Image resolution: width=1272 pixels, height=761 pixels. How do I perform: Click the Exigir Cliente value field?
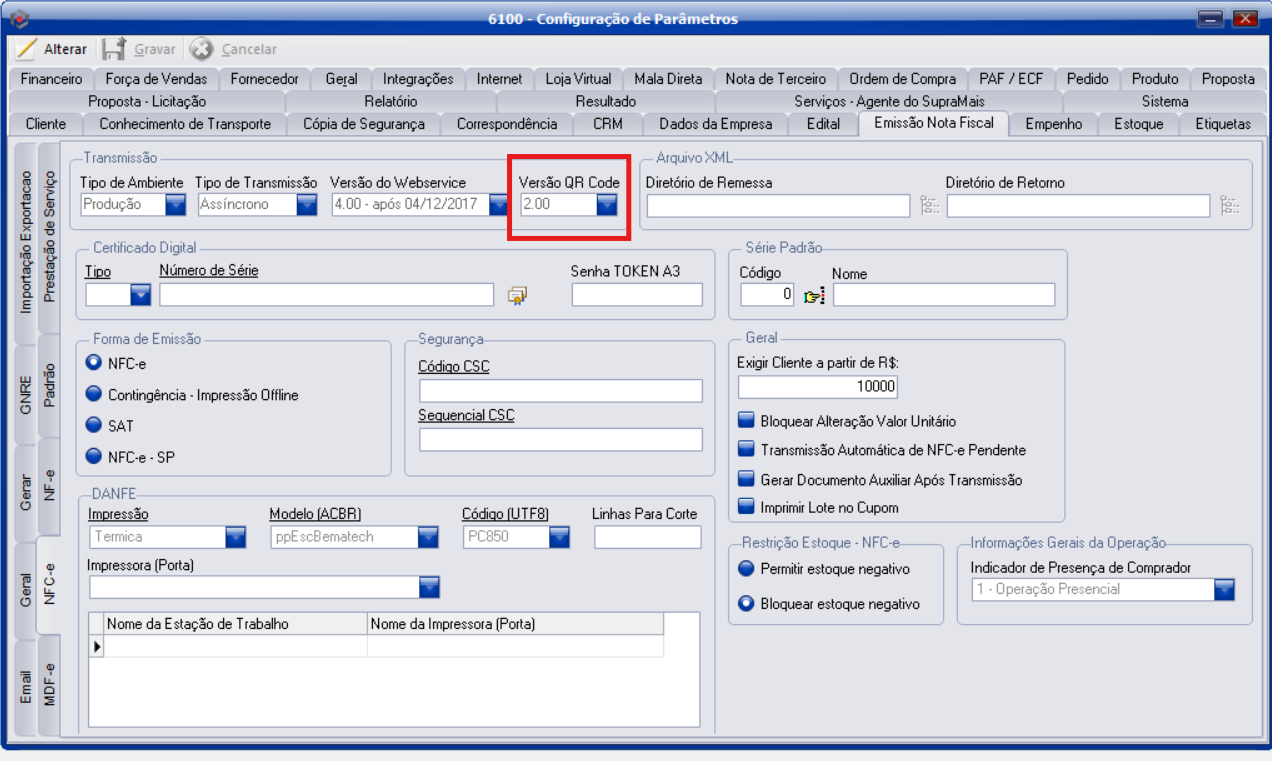pyautogui.click(x=818, y=387)
